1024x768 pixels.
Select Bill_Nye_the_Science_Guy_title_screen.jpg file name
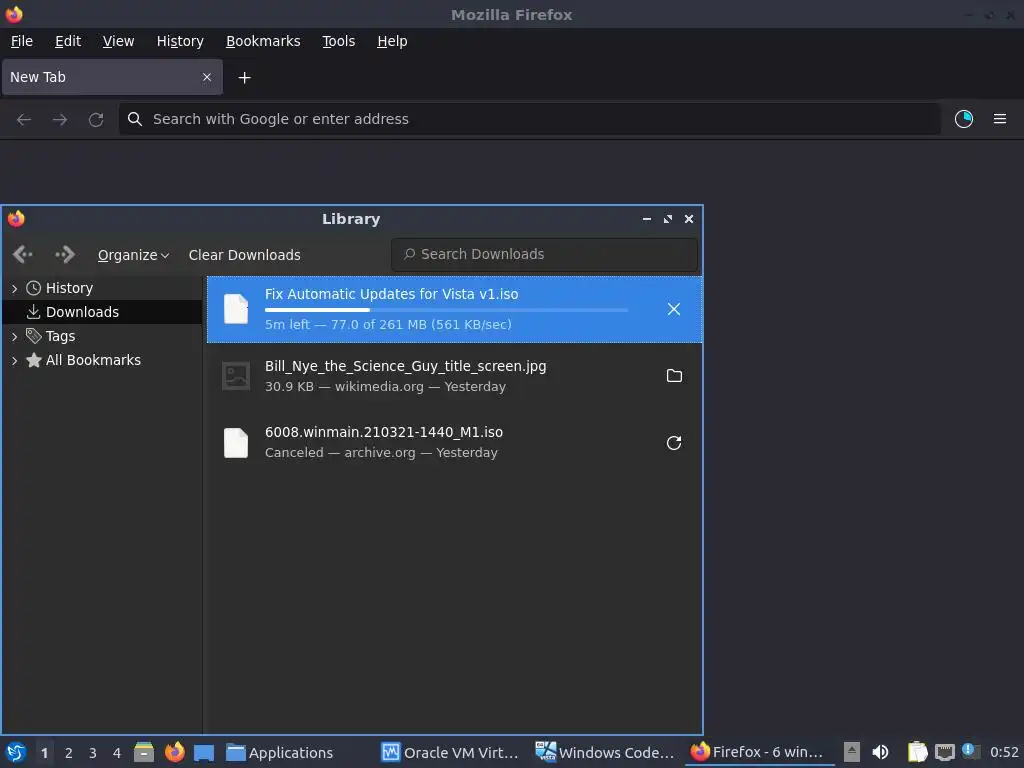pyautogui.click(x=406, y=366)
